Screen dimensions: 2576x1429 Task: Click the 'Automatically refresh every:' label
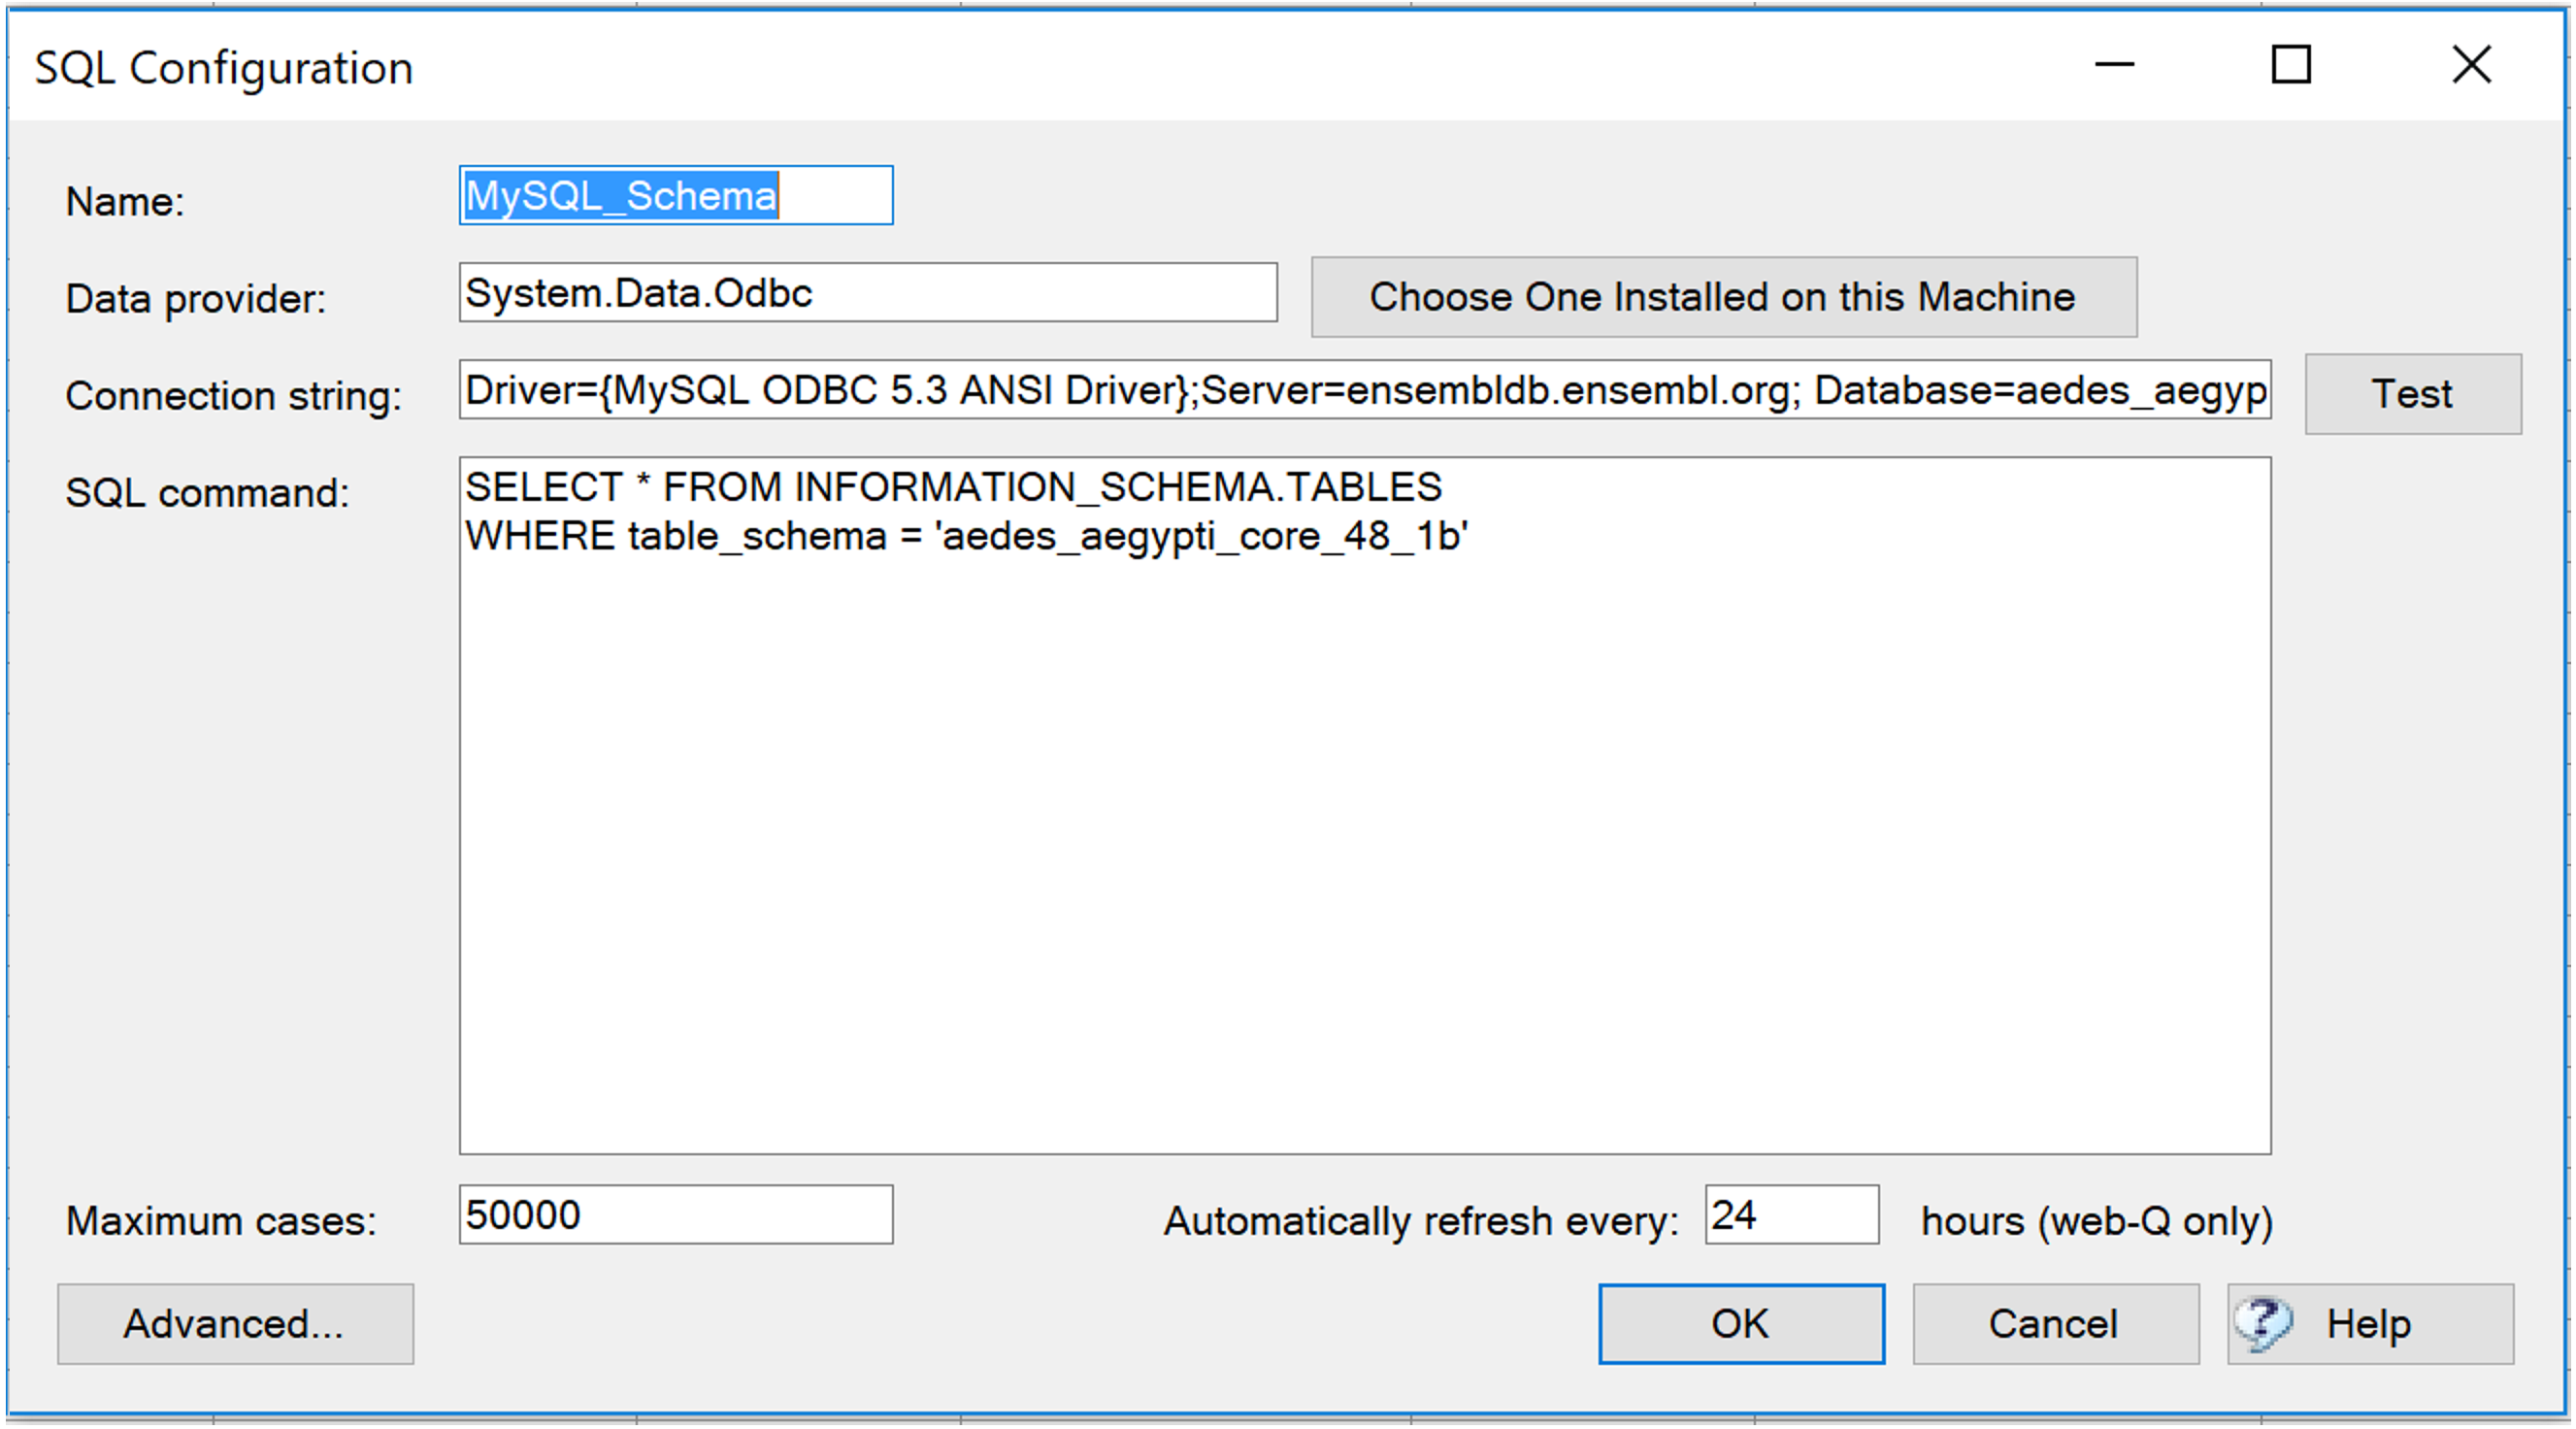coord(1421,1222)
